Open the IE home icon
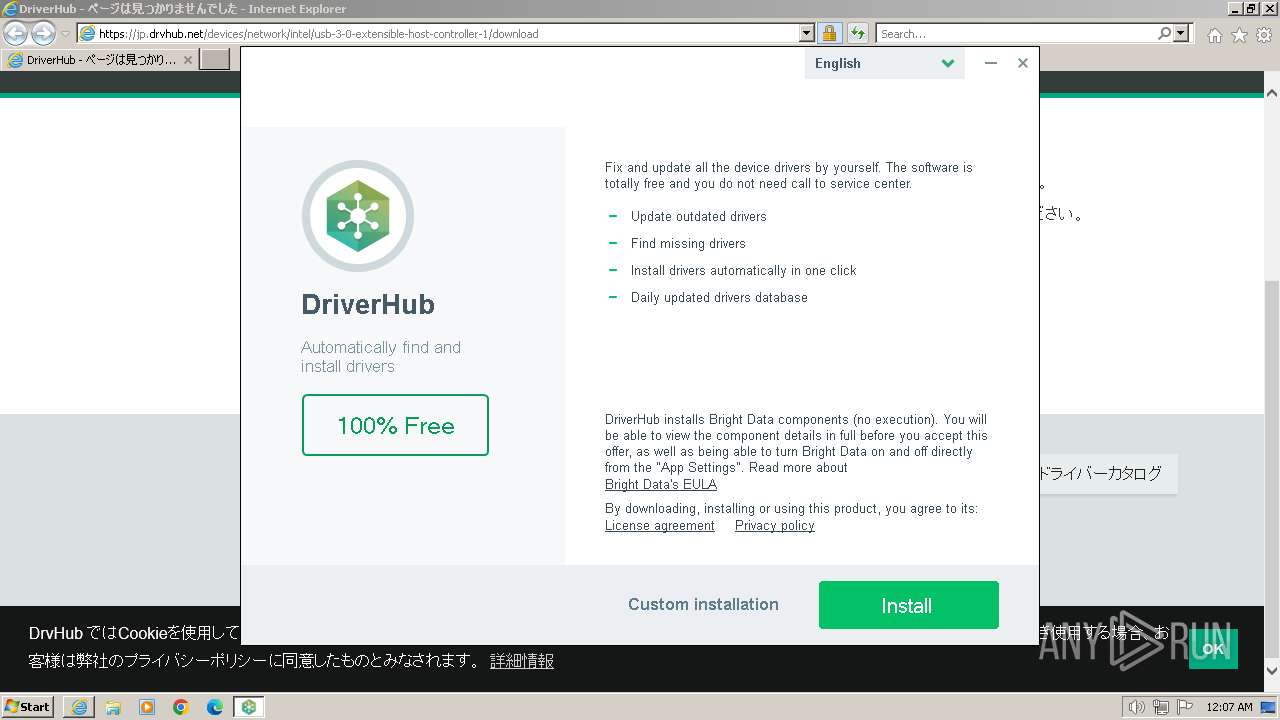 (x=1214, y=35)
